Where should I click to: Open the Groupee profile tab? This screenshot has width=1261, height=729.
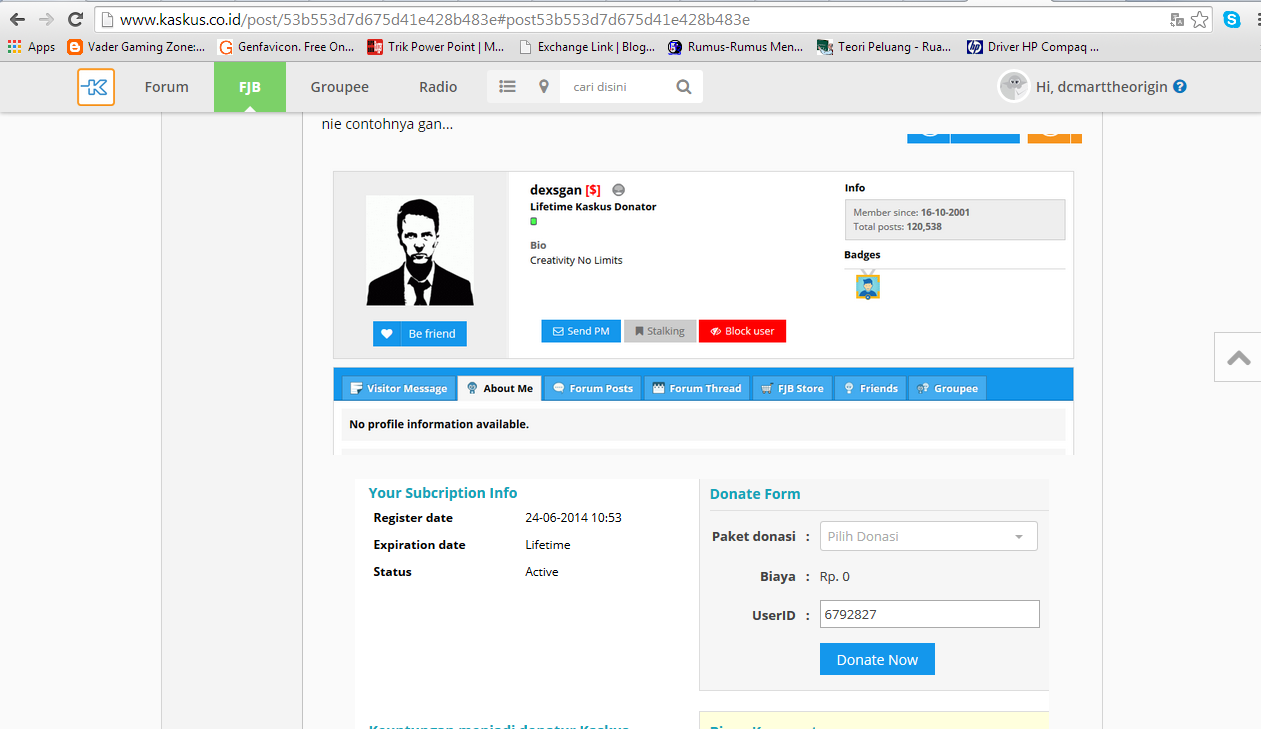point(947,388)
